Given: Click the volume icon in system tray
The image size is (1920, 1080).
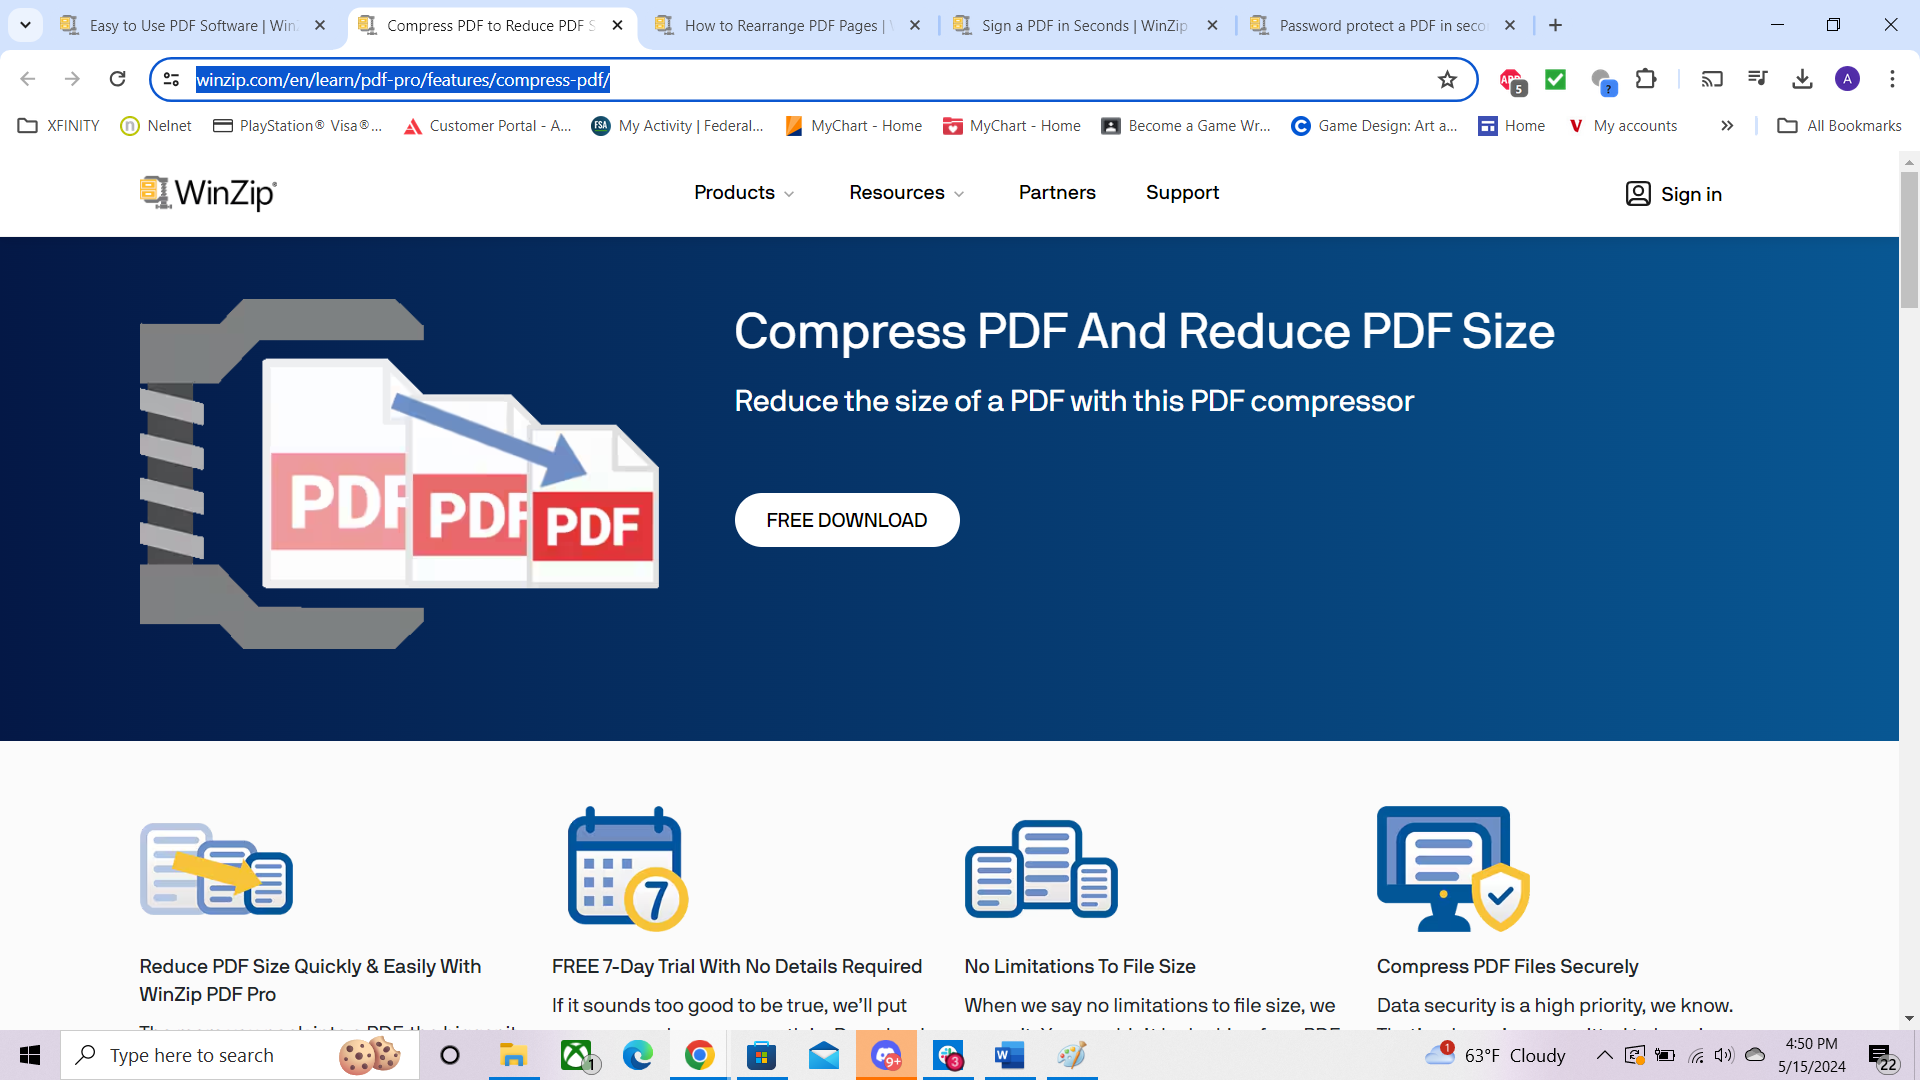Looking at the screenshot, I should coord(1724,1055).
